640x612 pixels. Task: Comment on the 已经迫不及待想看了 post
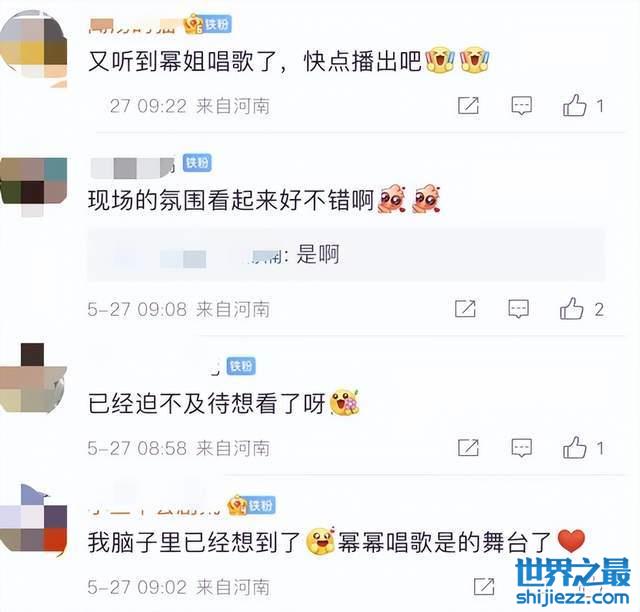[522, 448]
